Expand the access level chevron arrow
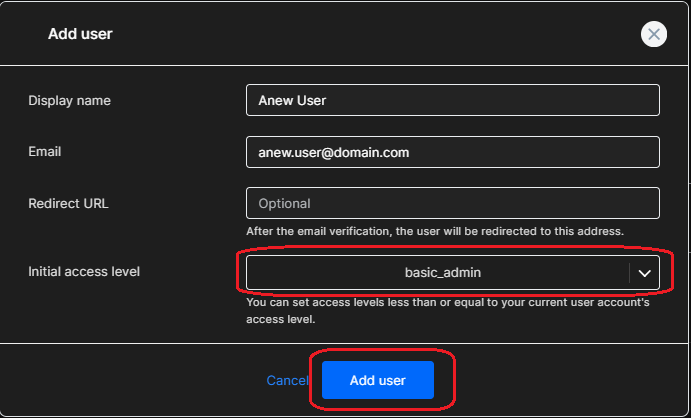The height and width of the screenshot is (418, 691). [x=644, y=273]
